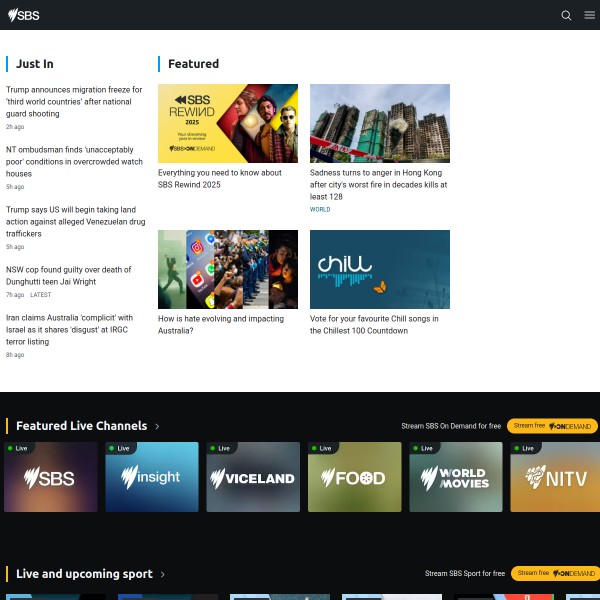Select the Chill countdown thumbnail

tap(380, 269)
